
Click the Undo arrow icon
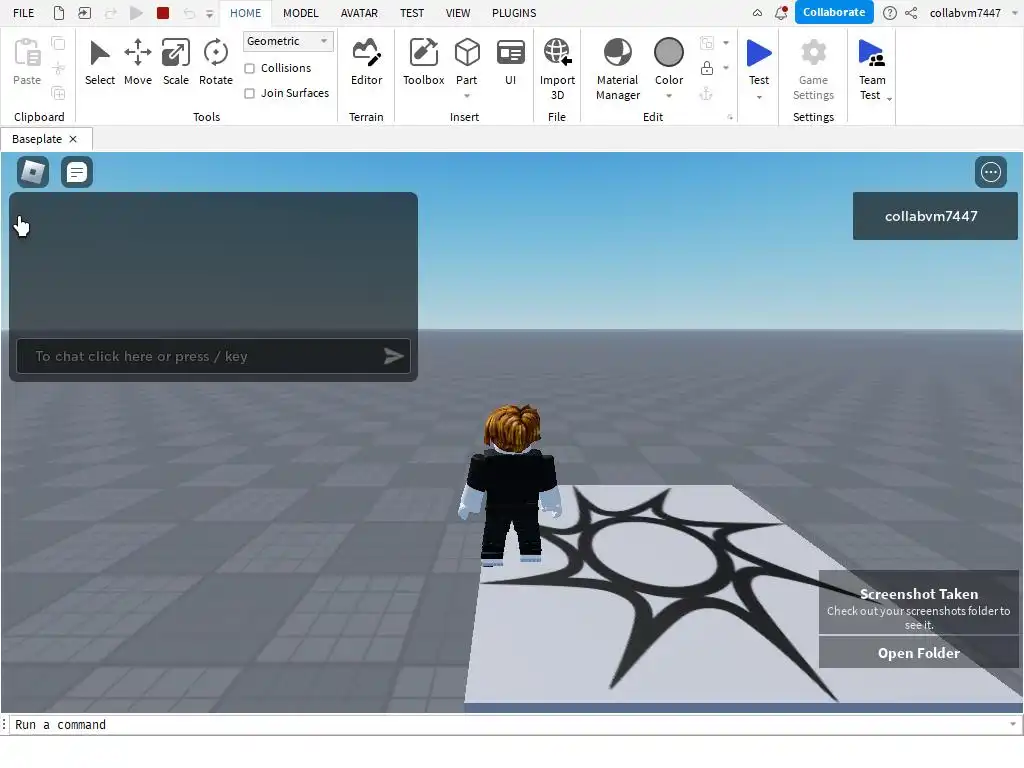189,13
